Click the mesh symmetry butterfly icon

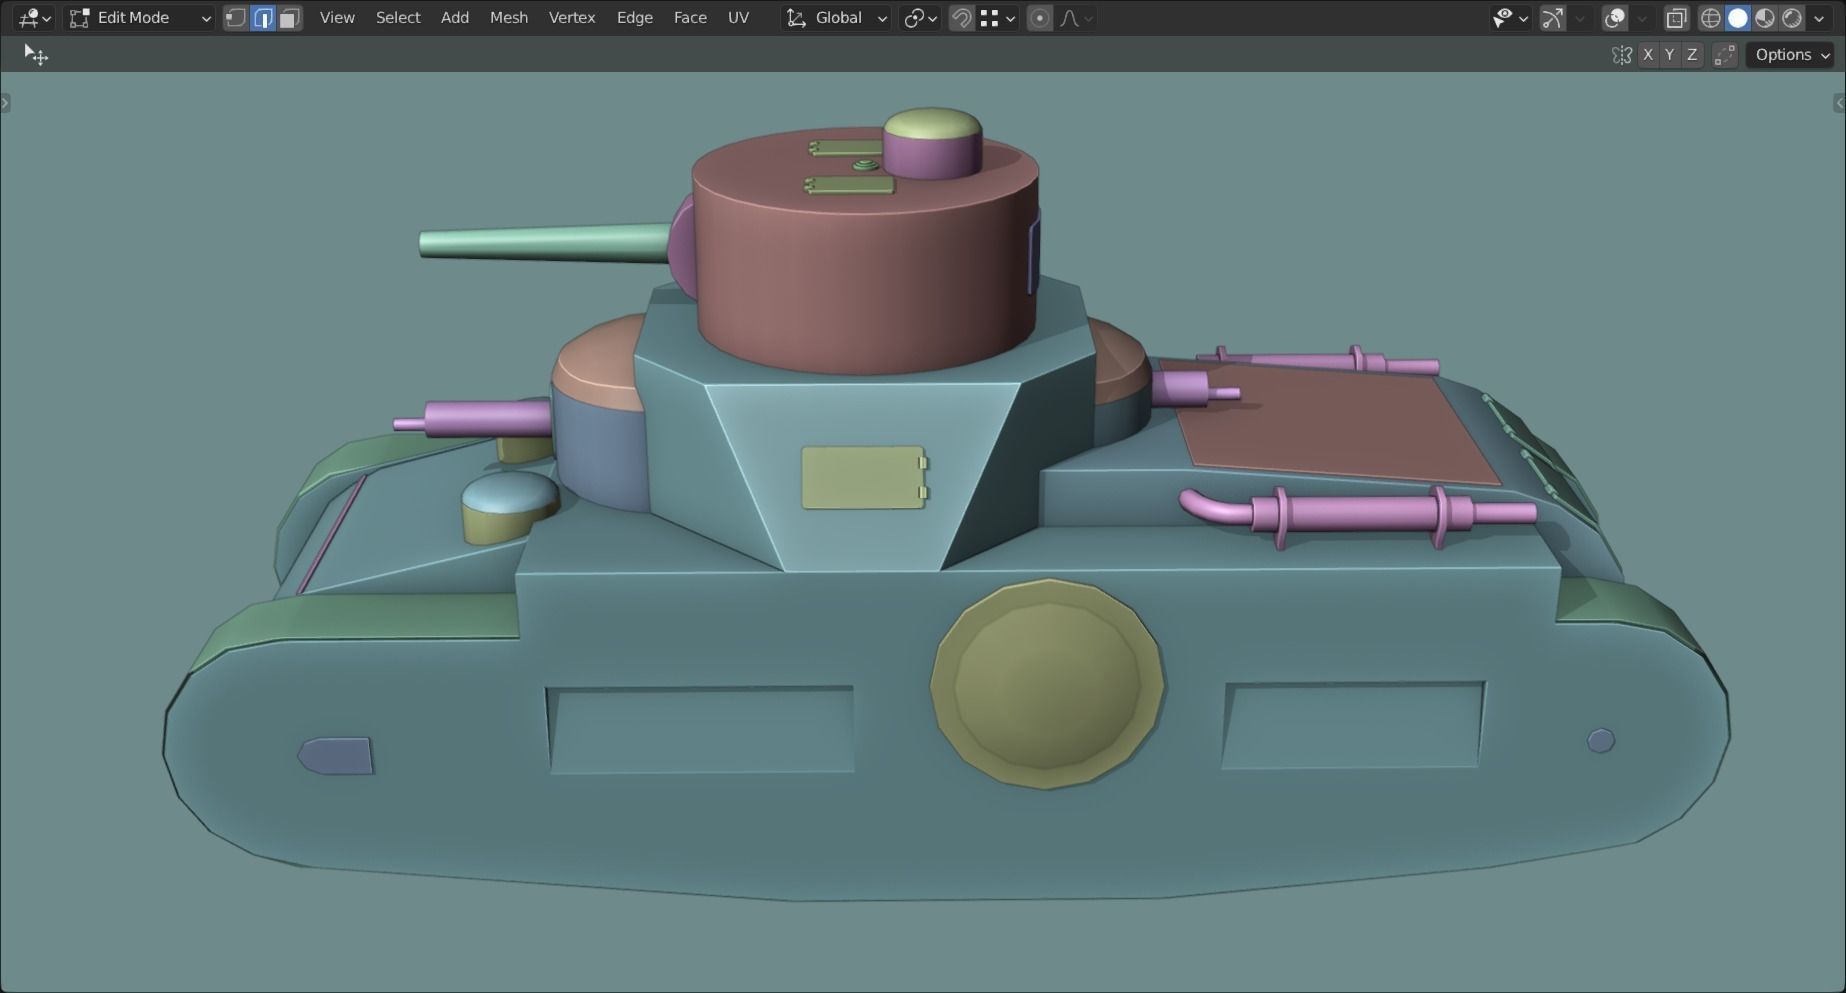tap(1621, 55)
